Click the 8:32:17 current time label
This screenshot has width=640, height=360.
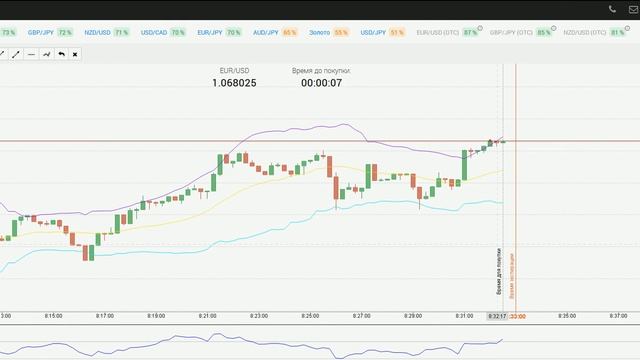point(497,316)
